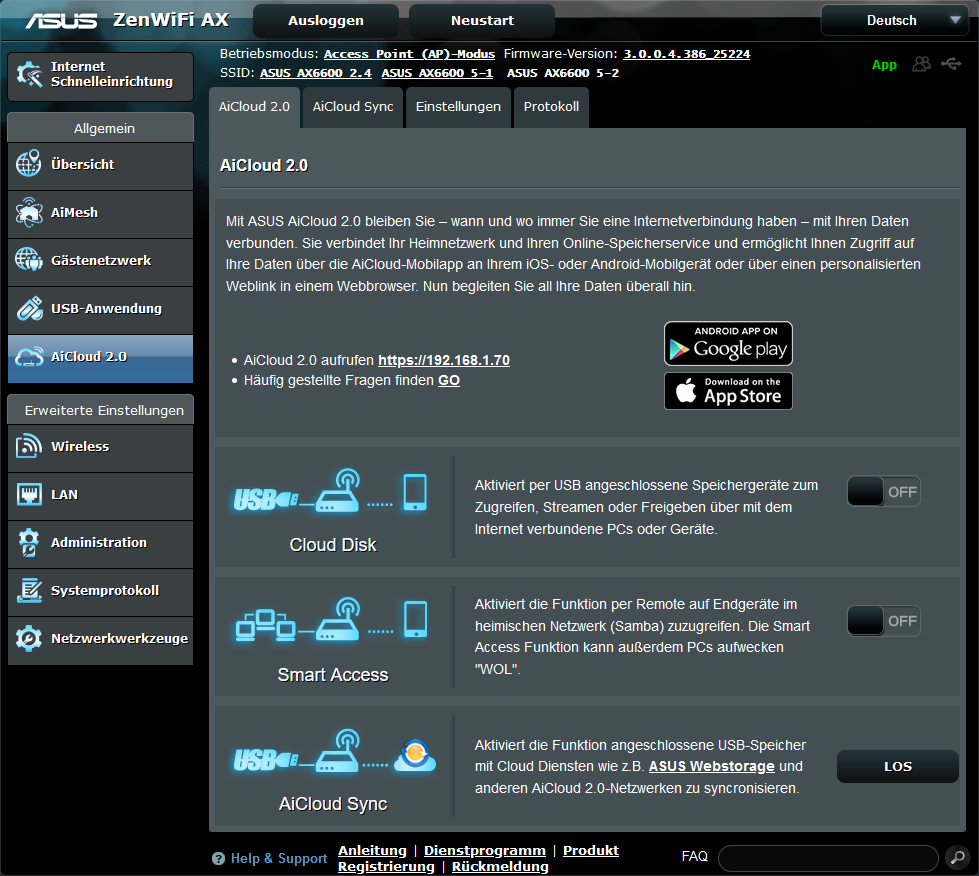Click the Netzwerkwerkzeuge icon
Screen dimensions: 979x876
[x=29, y=638]
